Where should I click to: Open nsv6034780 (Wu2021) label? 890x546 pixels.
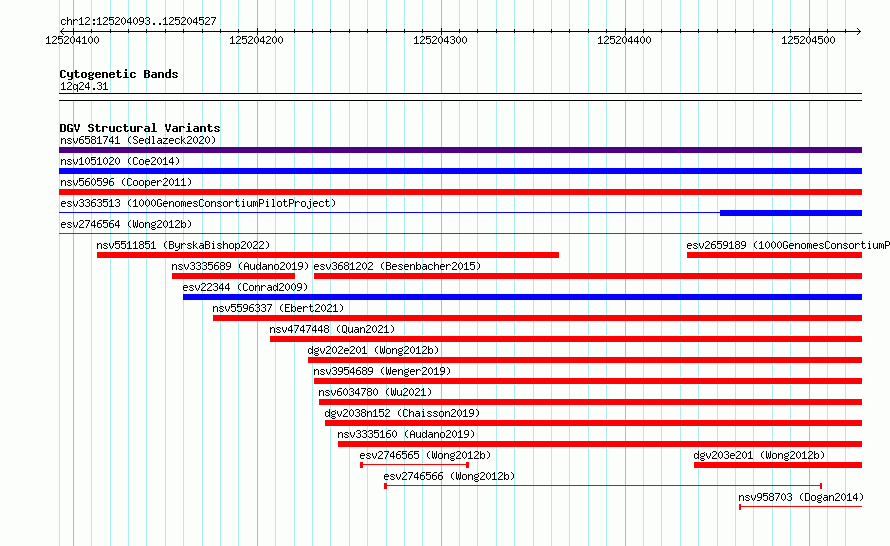click(x=375, y=392)
